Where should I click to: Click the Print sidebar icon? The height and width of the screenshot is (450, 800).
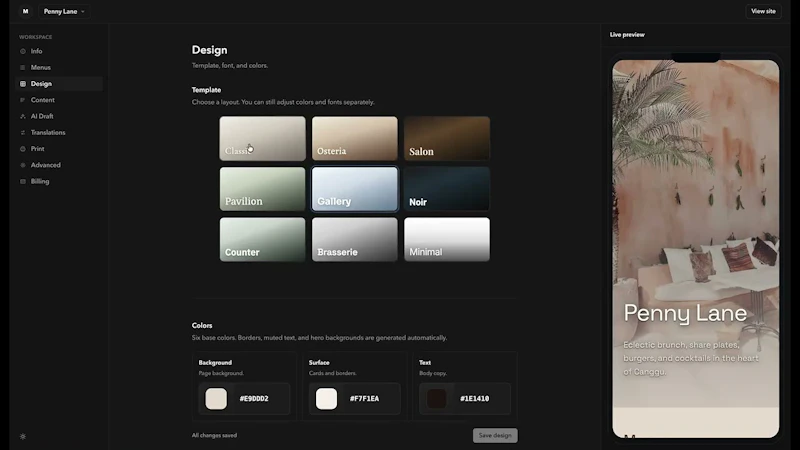[x=22, y=149]
